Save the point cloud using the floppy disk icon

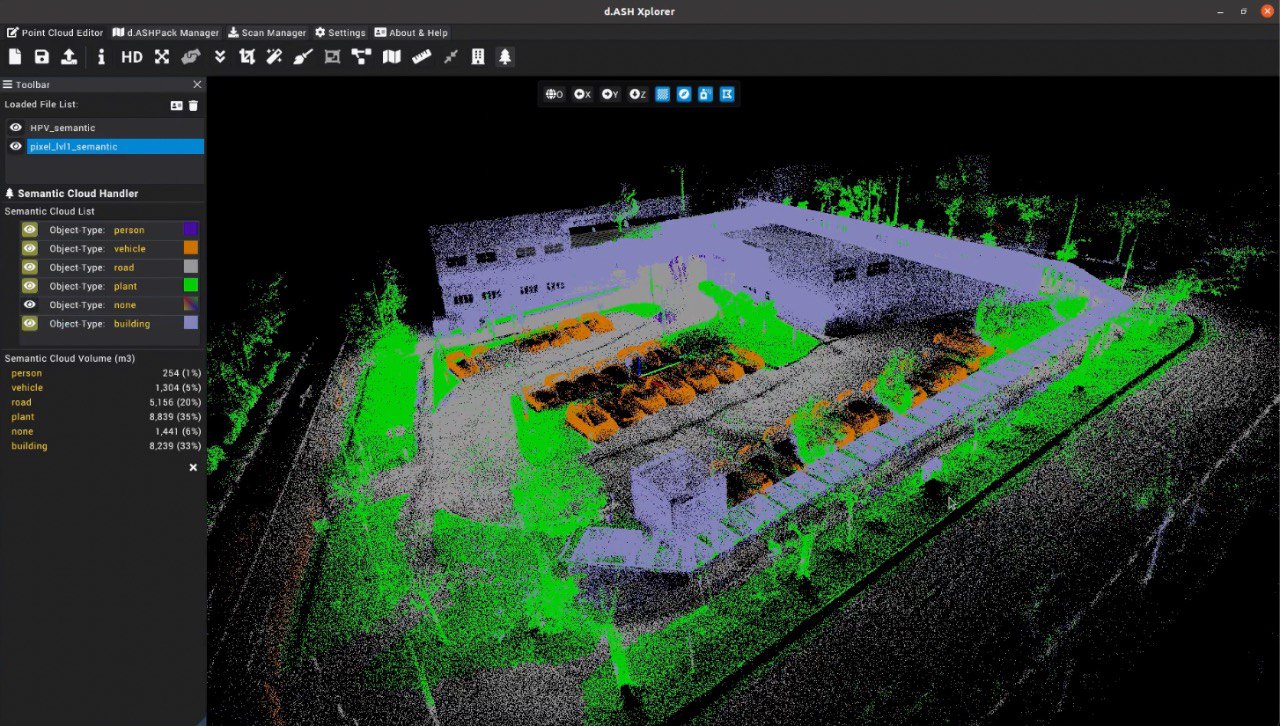pos(42,57)
